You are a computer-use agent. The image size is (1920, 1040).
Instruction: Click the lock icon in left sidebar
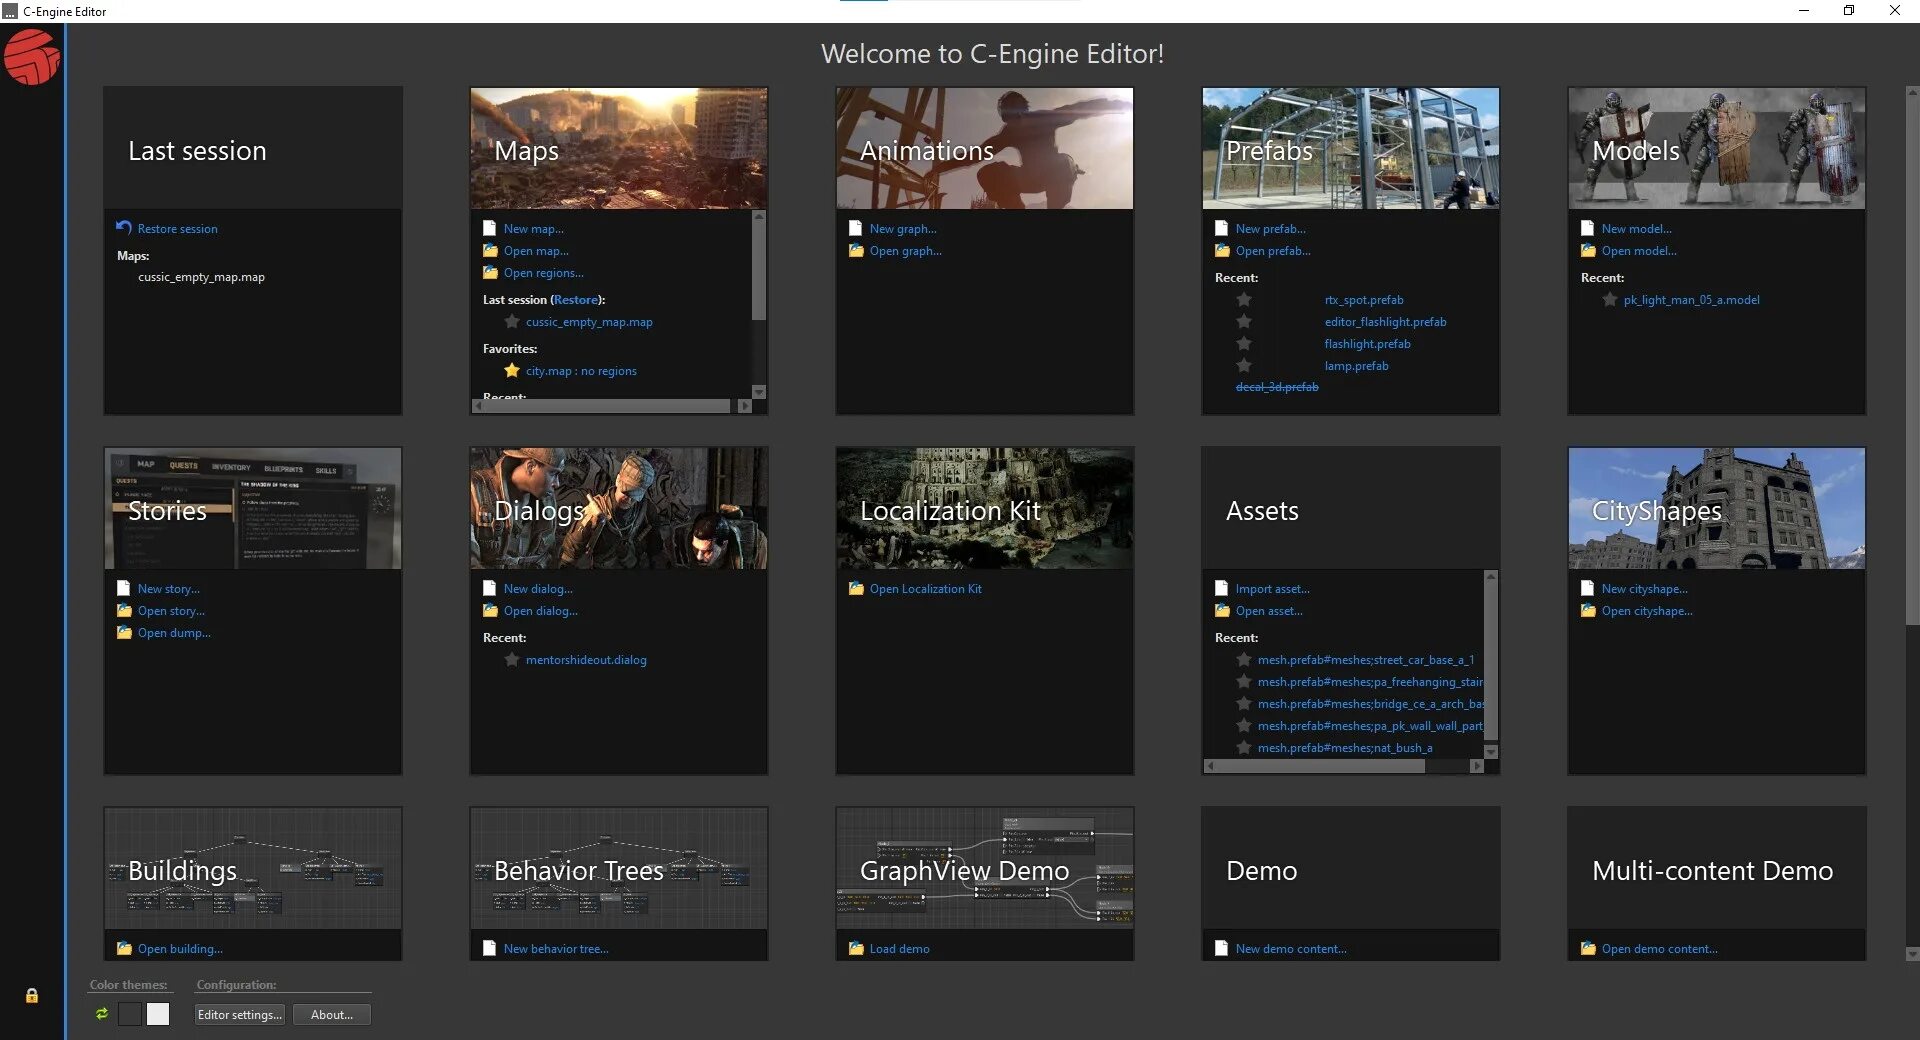click(32, 995)
